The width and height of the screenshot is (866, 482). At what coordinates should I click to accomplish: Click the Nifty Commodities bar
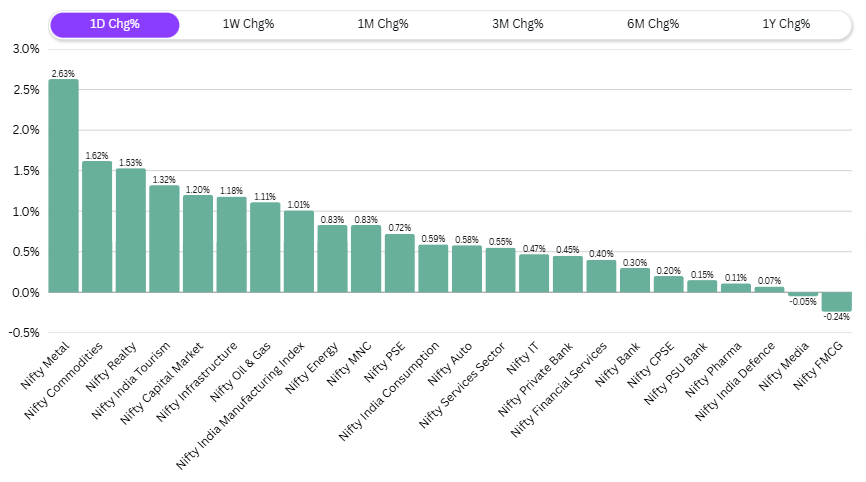[x=97, y=227]
